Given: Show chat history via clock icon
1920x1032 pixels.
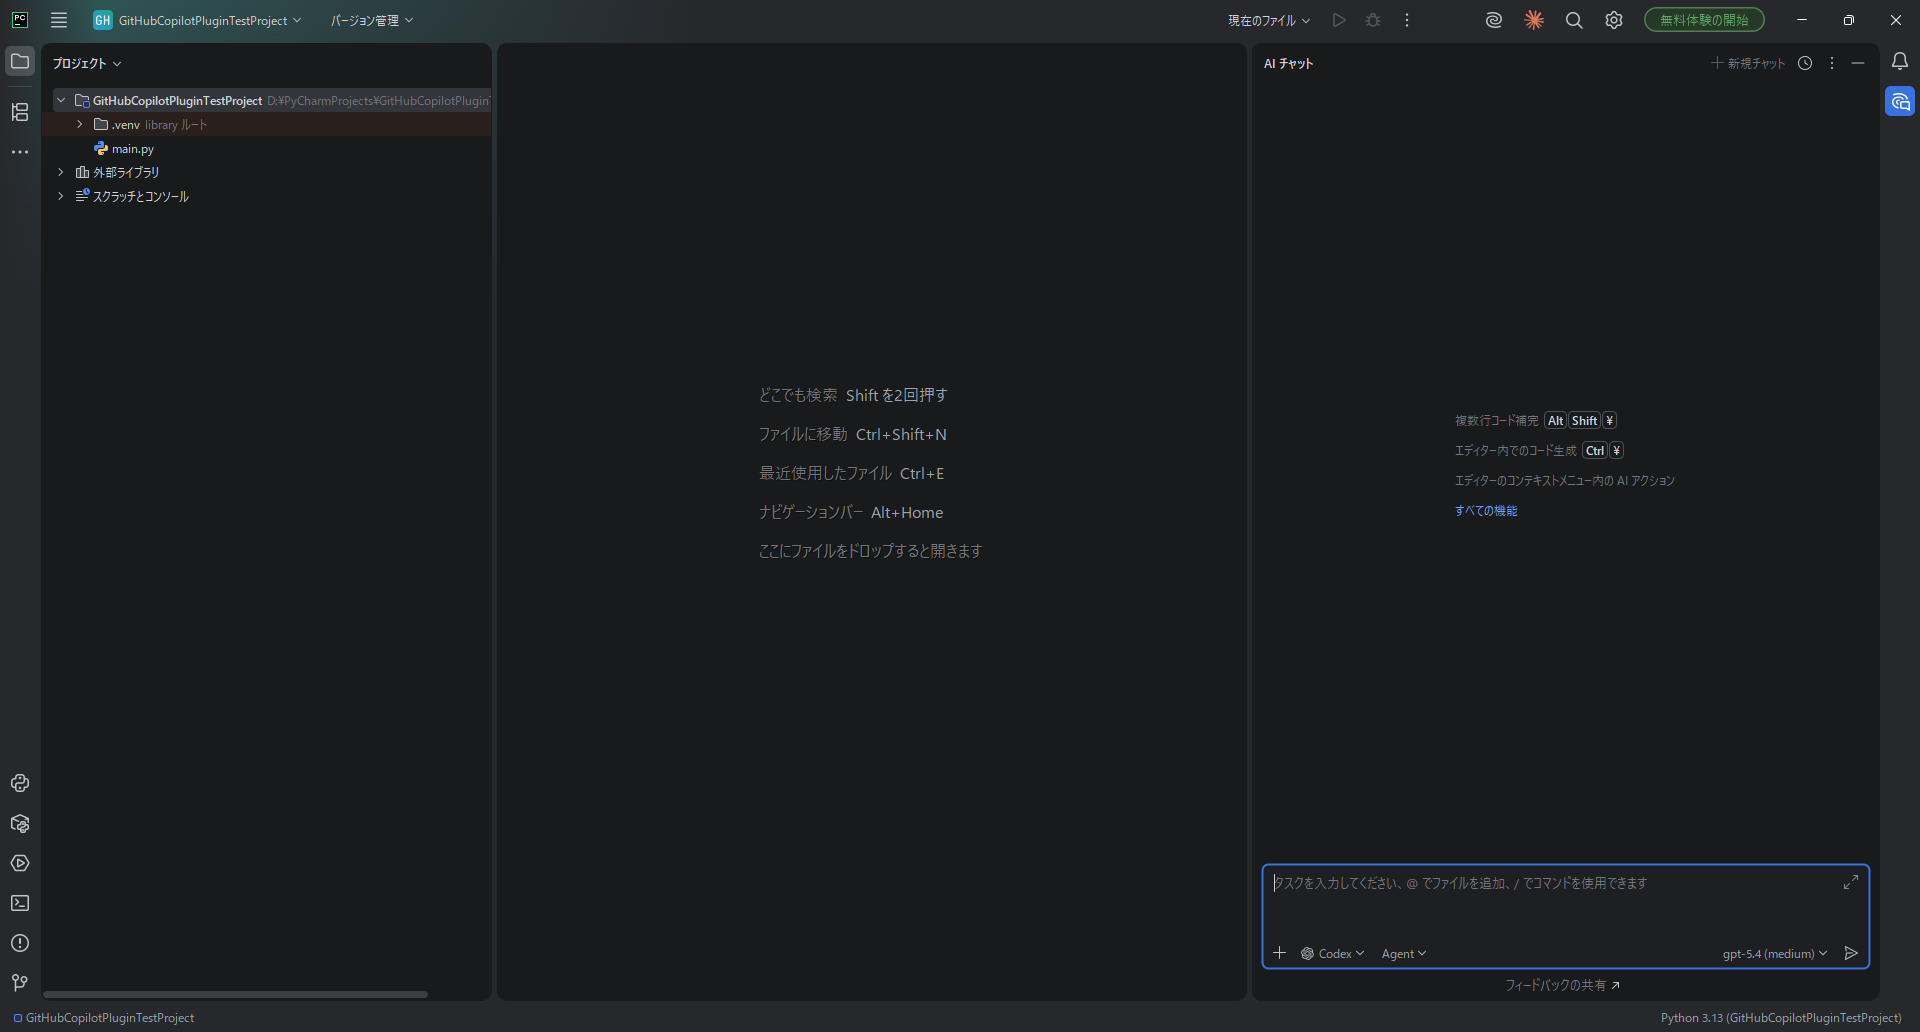Looking at the screenshot, I should pos(1805,63).
